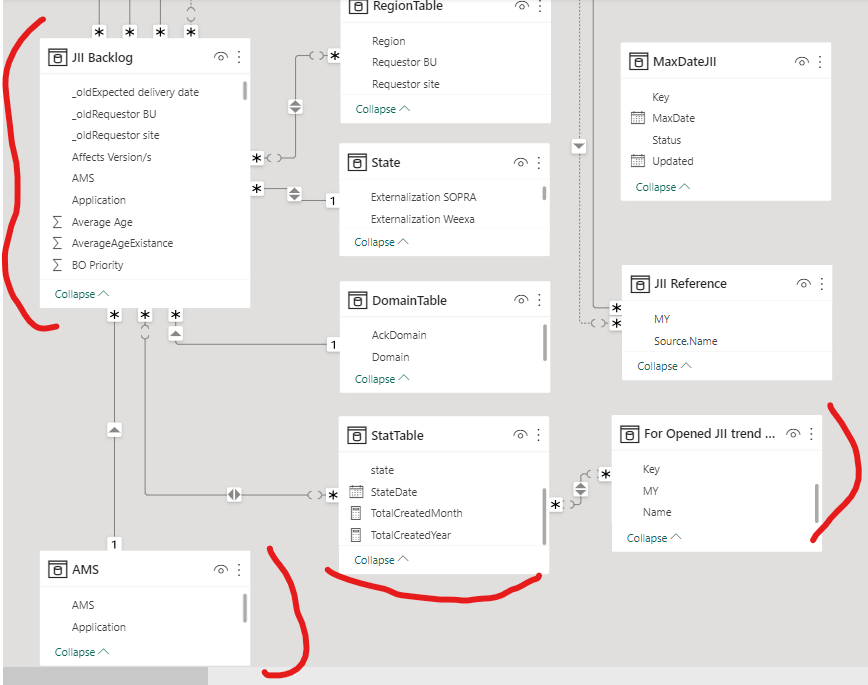
Task: Select the JII Backlog to StatTable bidirectional arrow
Action: point(234,494)
